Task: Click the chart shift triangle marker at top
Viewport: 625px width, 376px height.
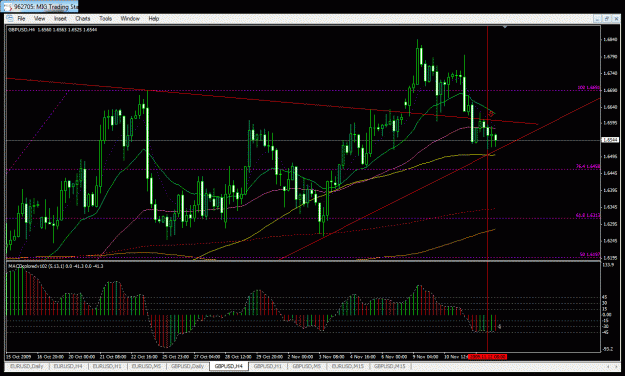Action: coord(505,27)
